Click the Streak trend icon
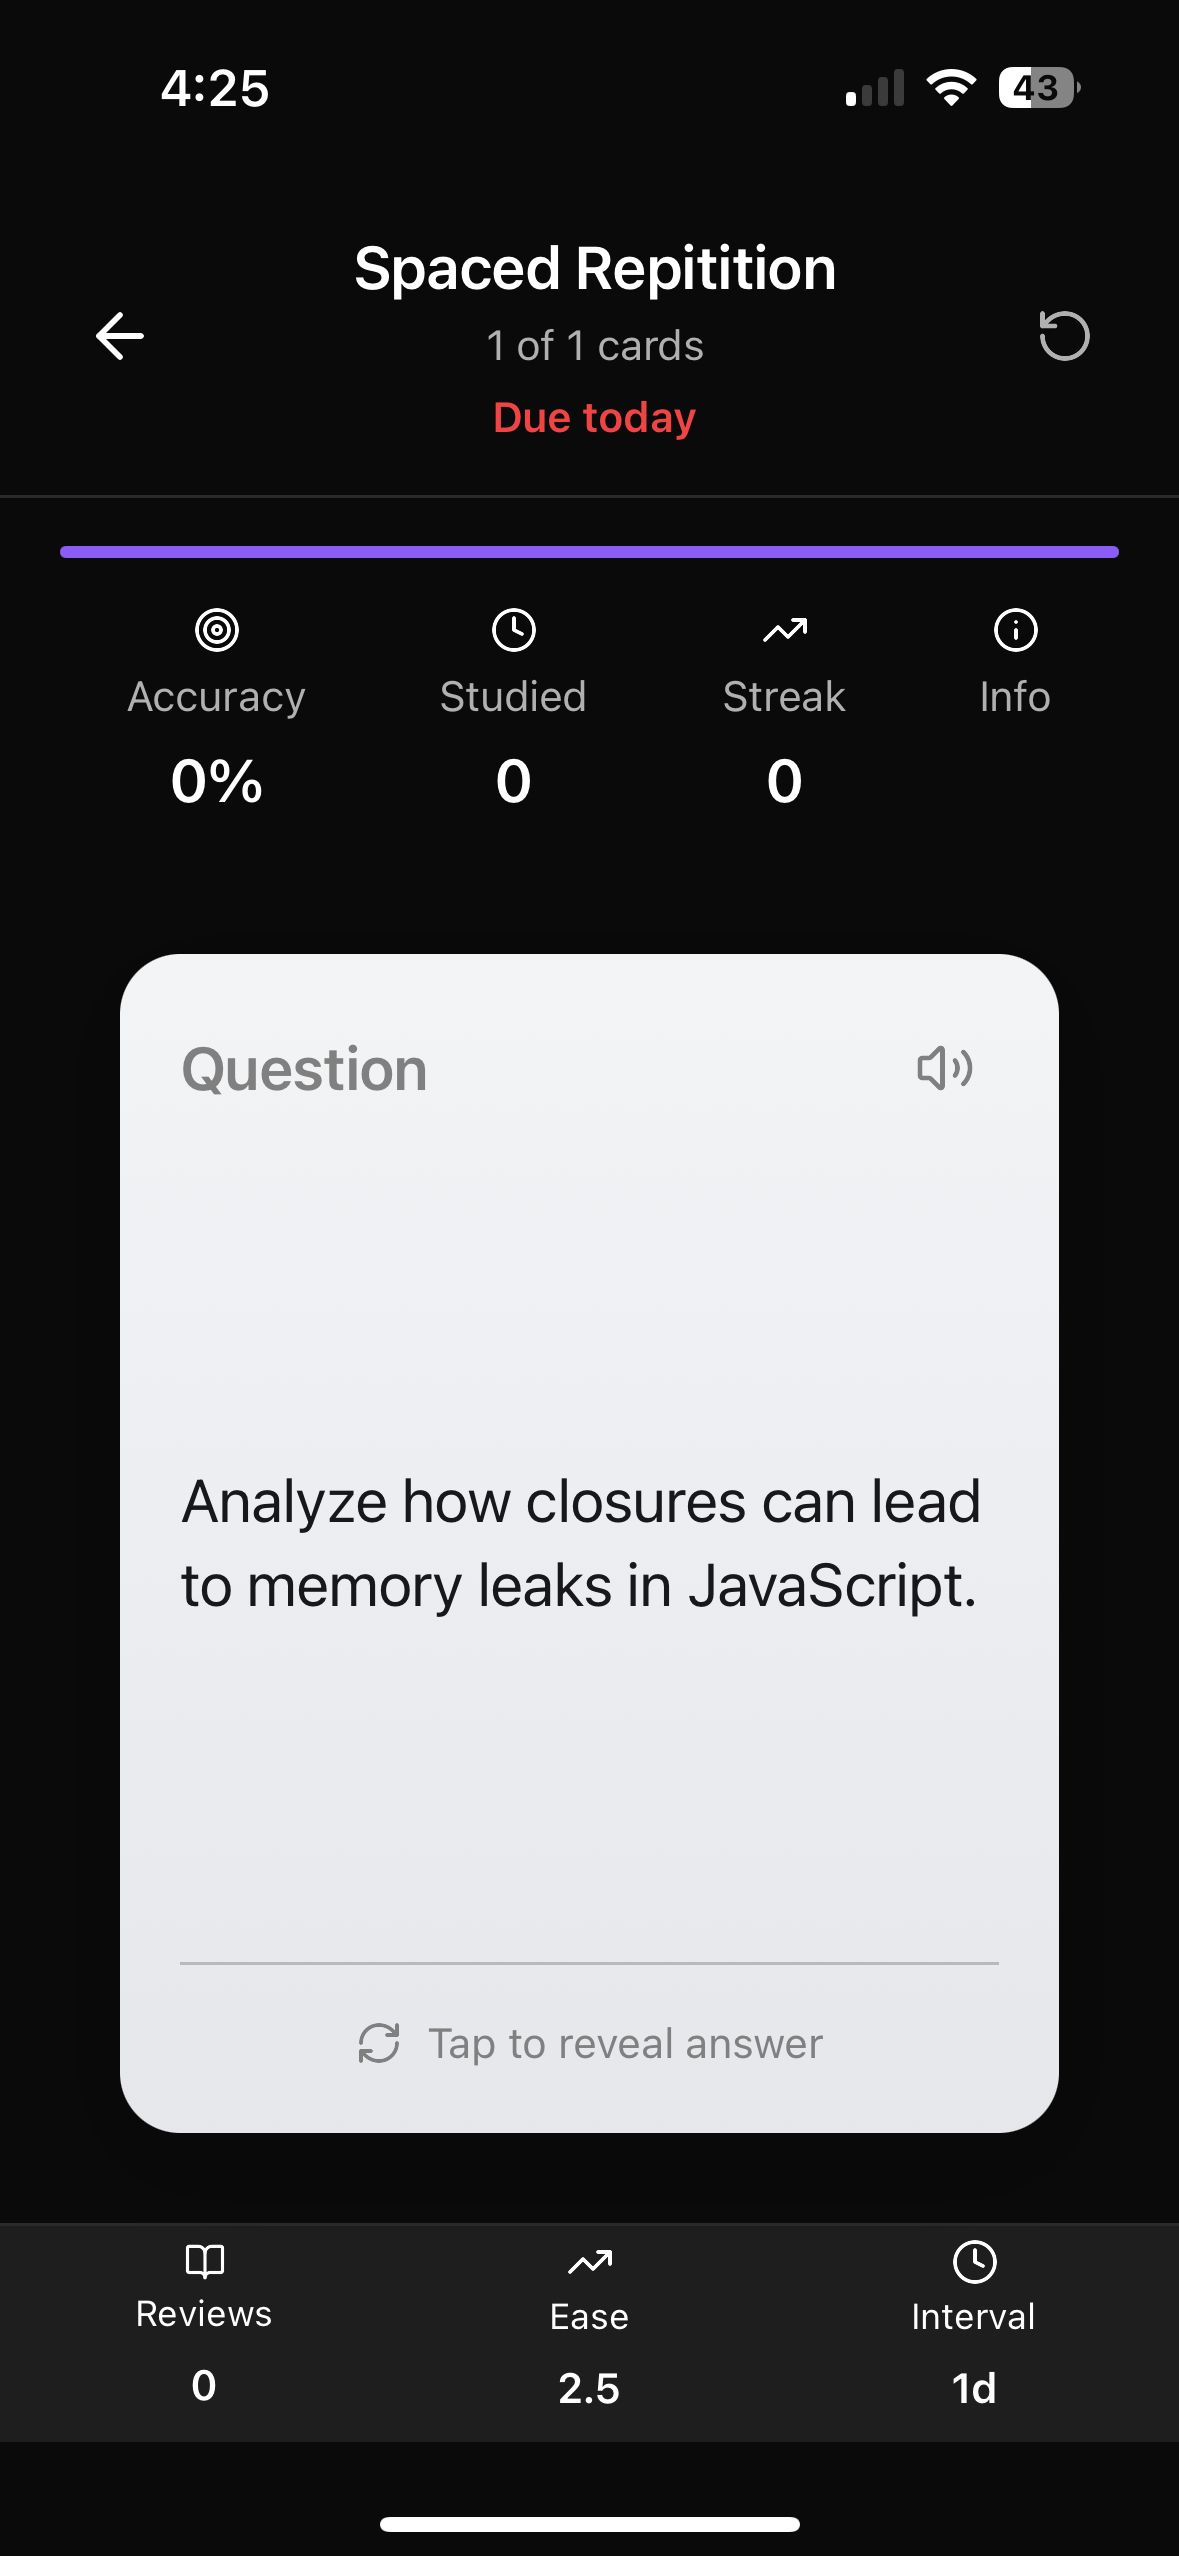The width and height of the screenshot is (1179, 2556). 784,630
